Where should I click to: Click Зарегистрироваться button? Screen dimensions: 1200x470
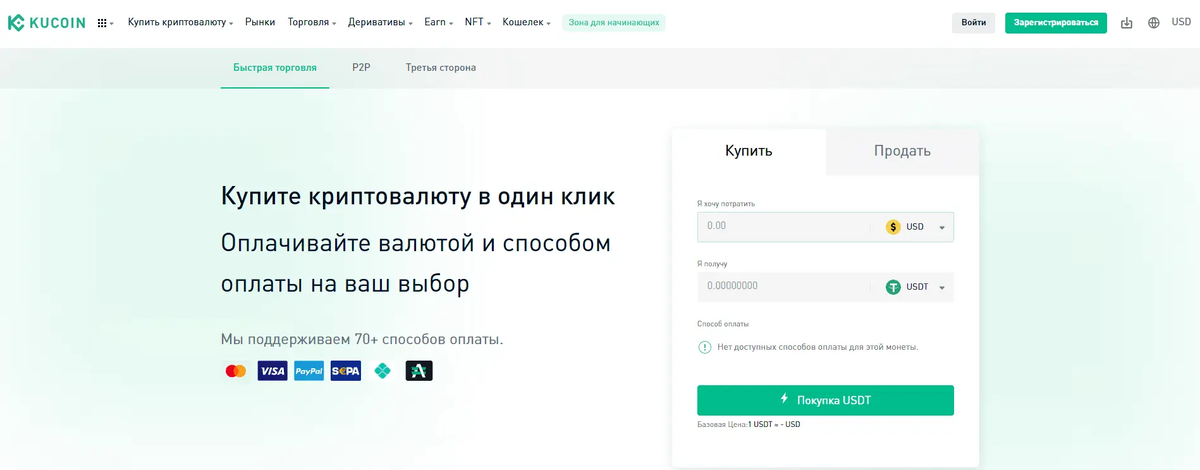(1056, 22)
